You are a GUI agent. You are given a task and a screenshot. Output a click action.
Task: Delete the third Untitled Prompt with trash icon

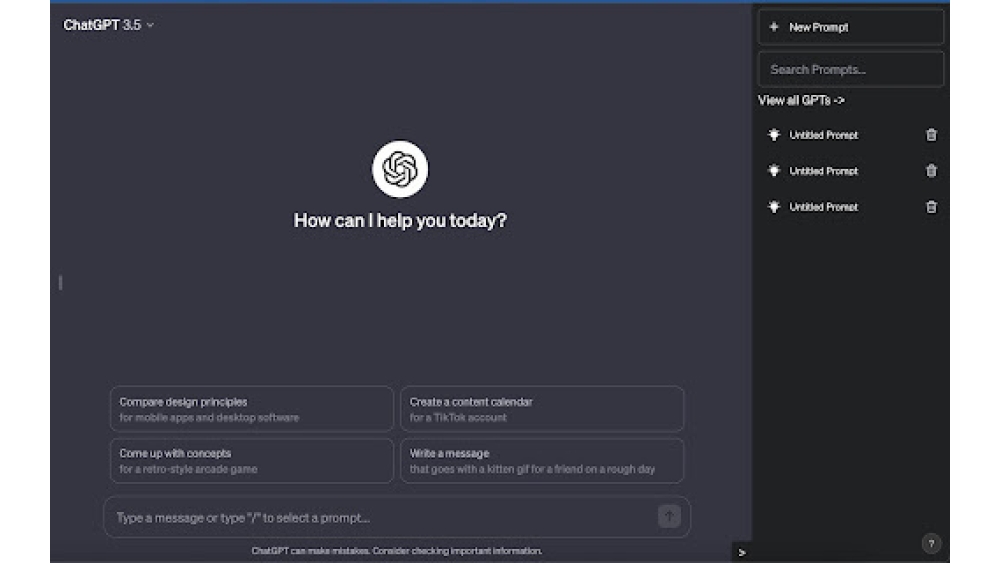[x=931, y=207]
